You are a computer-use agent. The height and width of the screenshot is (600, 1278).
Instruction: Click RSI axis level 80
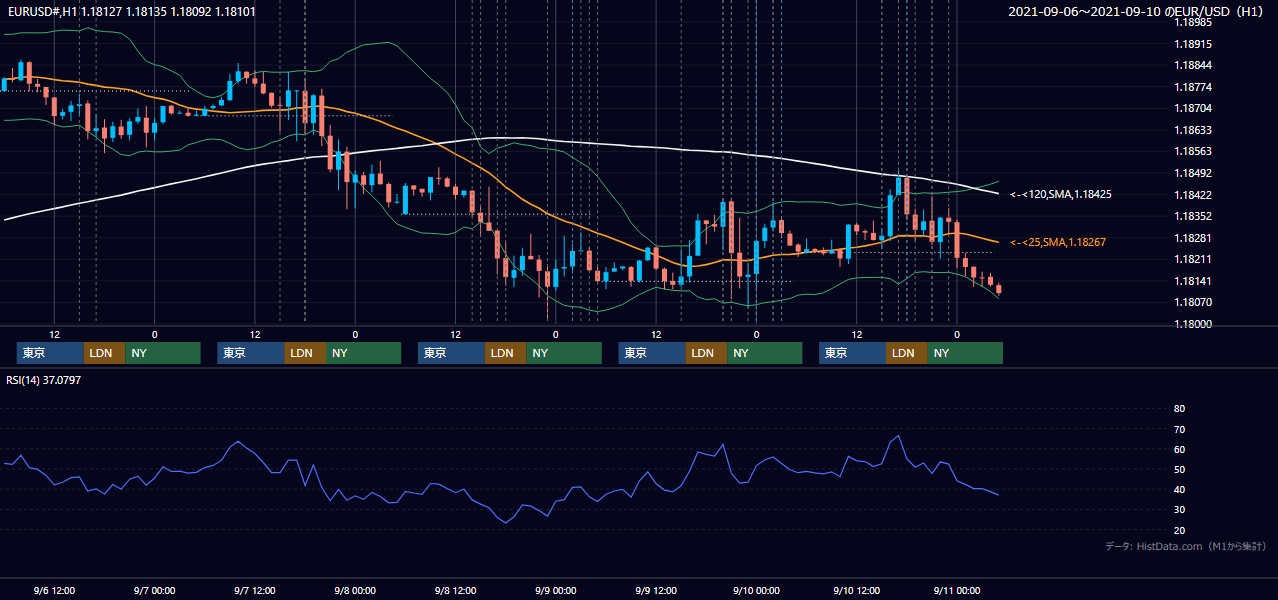(x=1179, y=409)
